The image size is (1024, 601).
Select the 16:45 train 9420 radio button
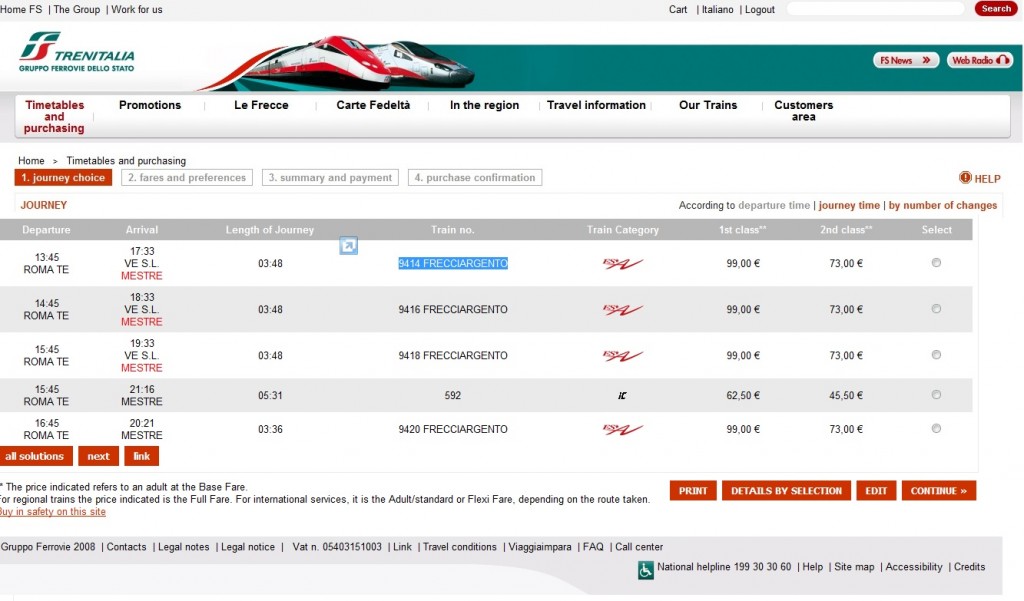pos(936,429)
